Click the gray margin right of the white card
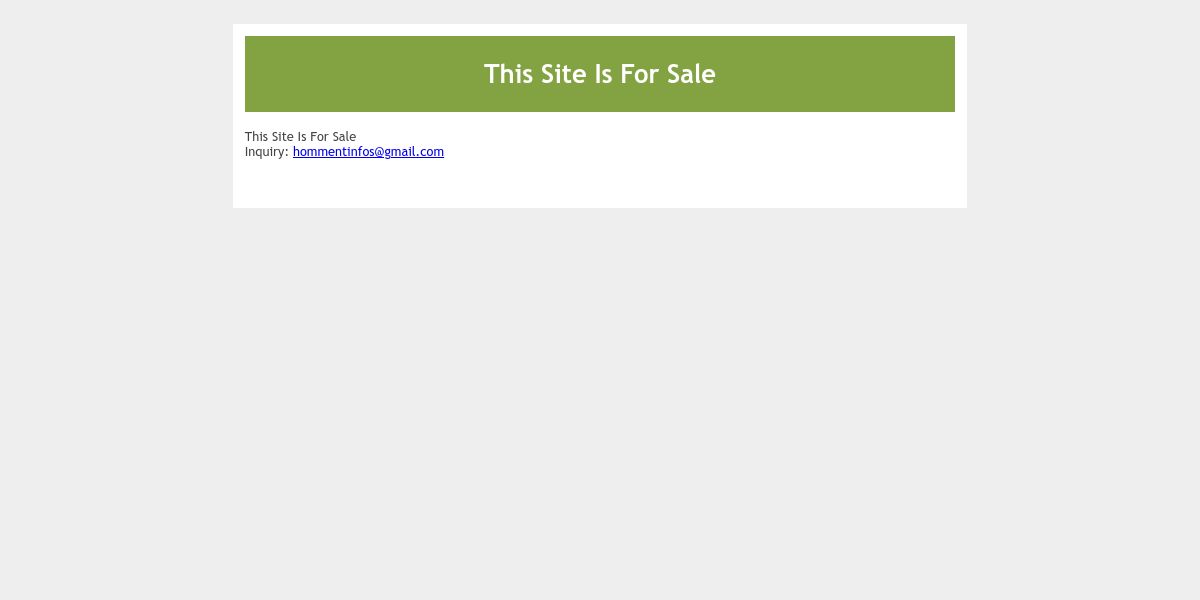Screen dimensions: 1200x600 [x=1083, y=116]
